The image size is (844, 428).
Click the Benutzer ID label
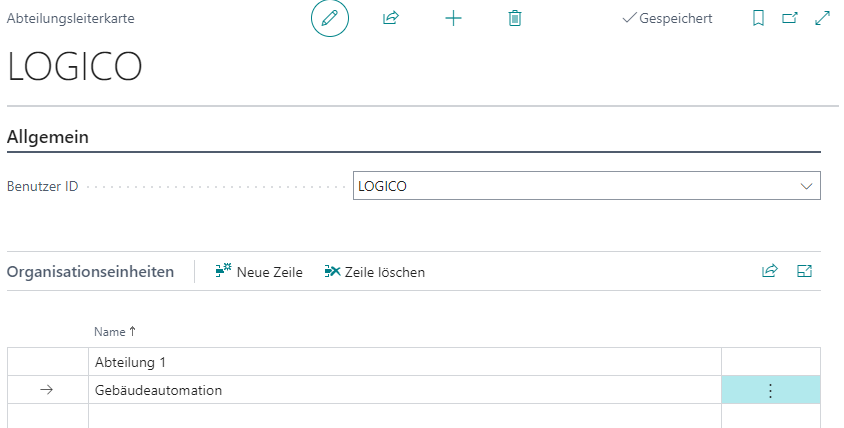coord(43,186)
